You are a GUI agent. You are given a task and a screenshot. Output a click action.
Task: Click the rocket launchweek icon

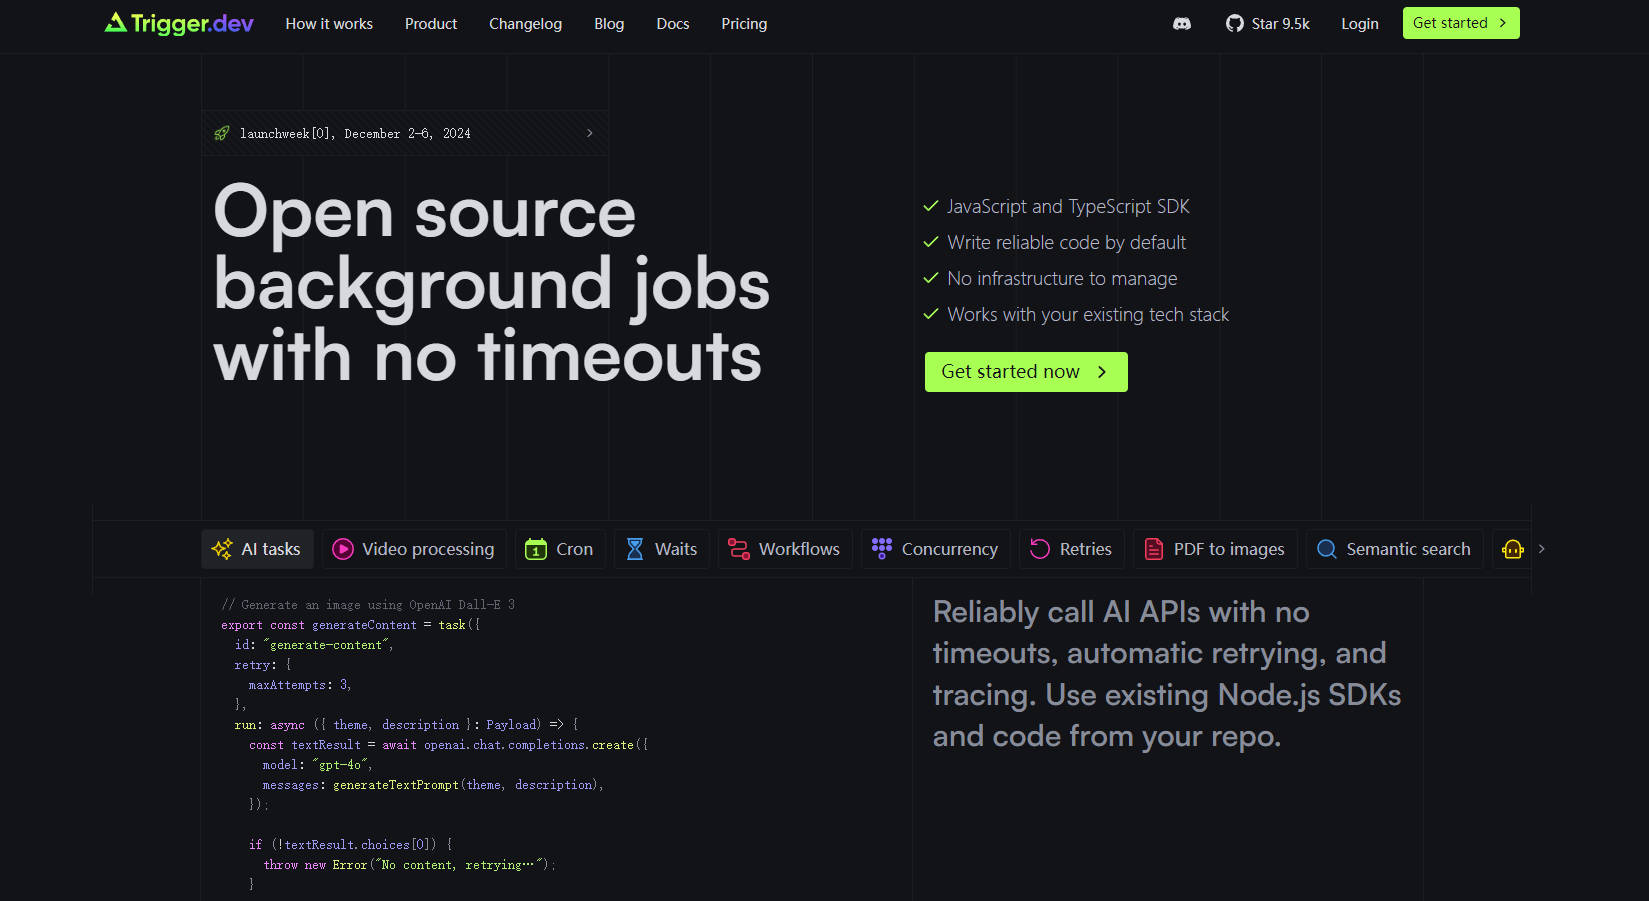pos(222,133)
